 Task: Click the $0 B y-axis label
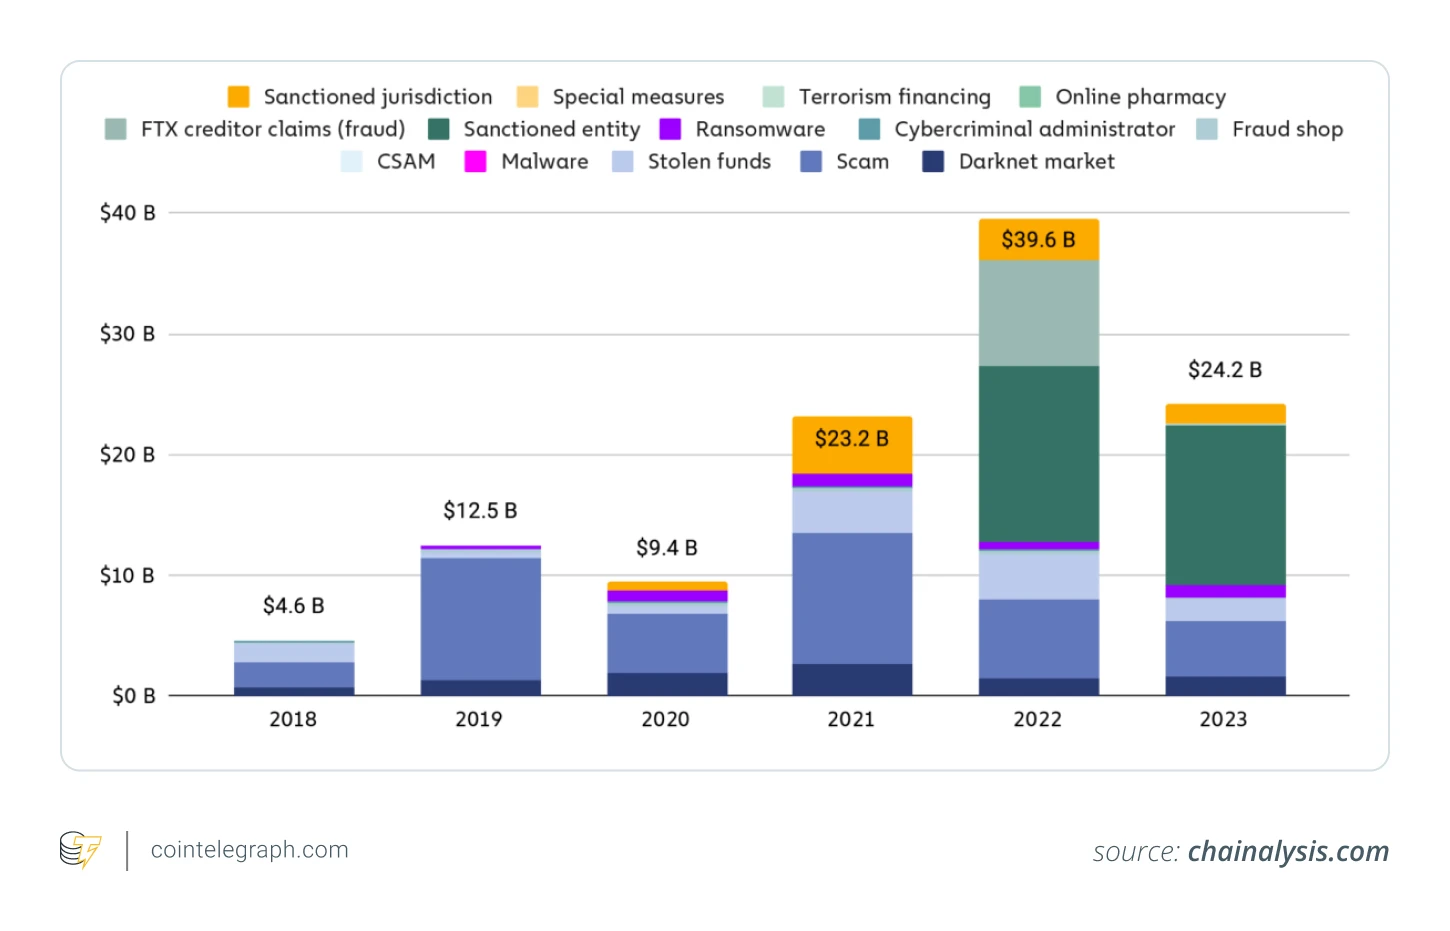pos(133,696)
